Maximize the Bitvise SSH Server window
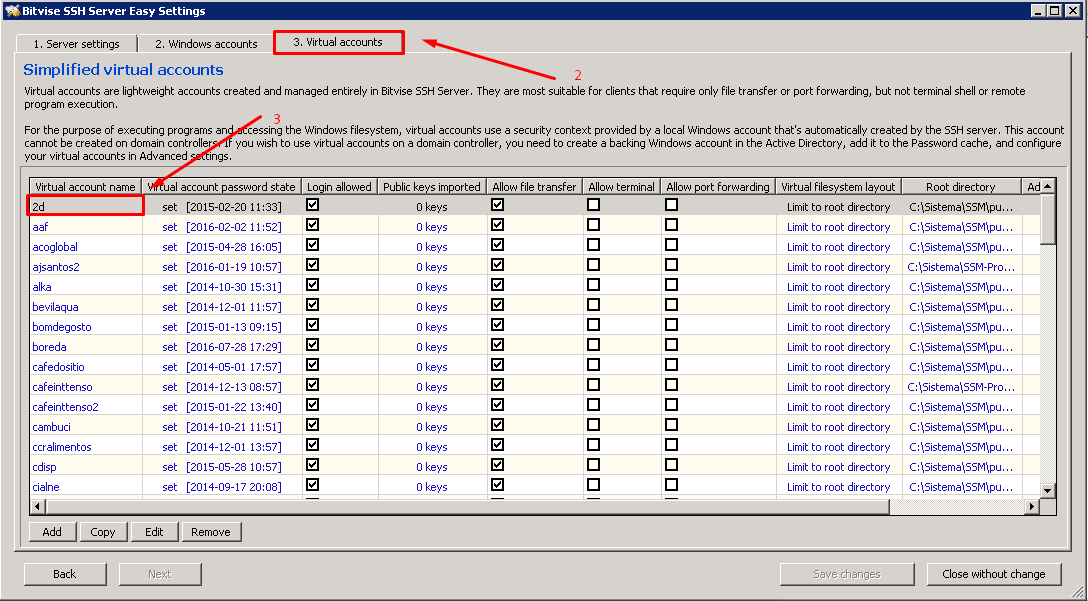Viewport: 1088px width, 601px height. tap(1055, 10)
